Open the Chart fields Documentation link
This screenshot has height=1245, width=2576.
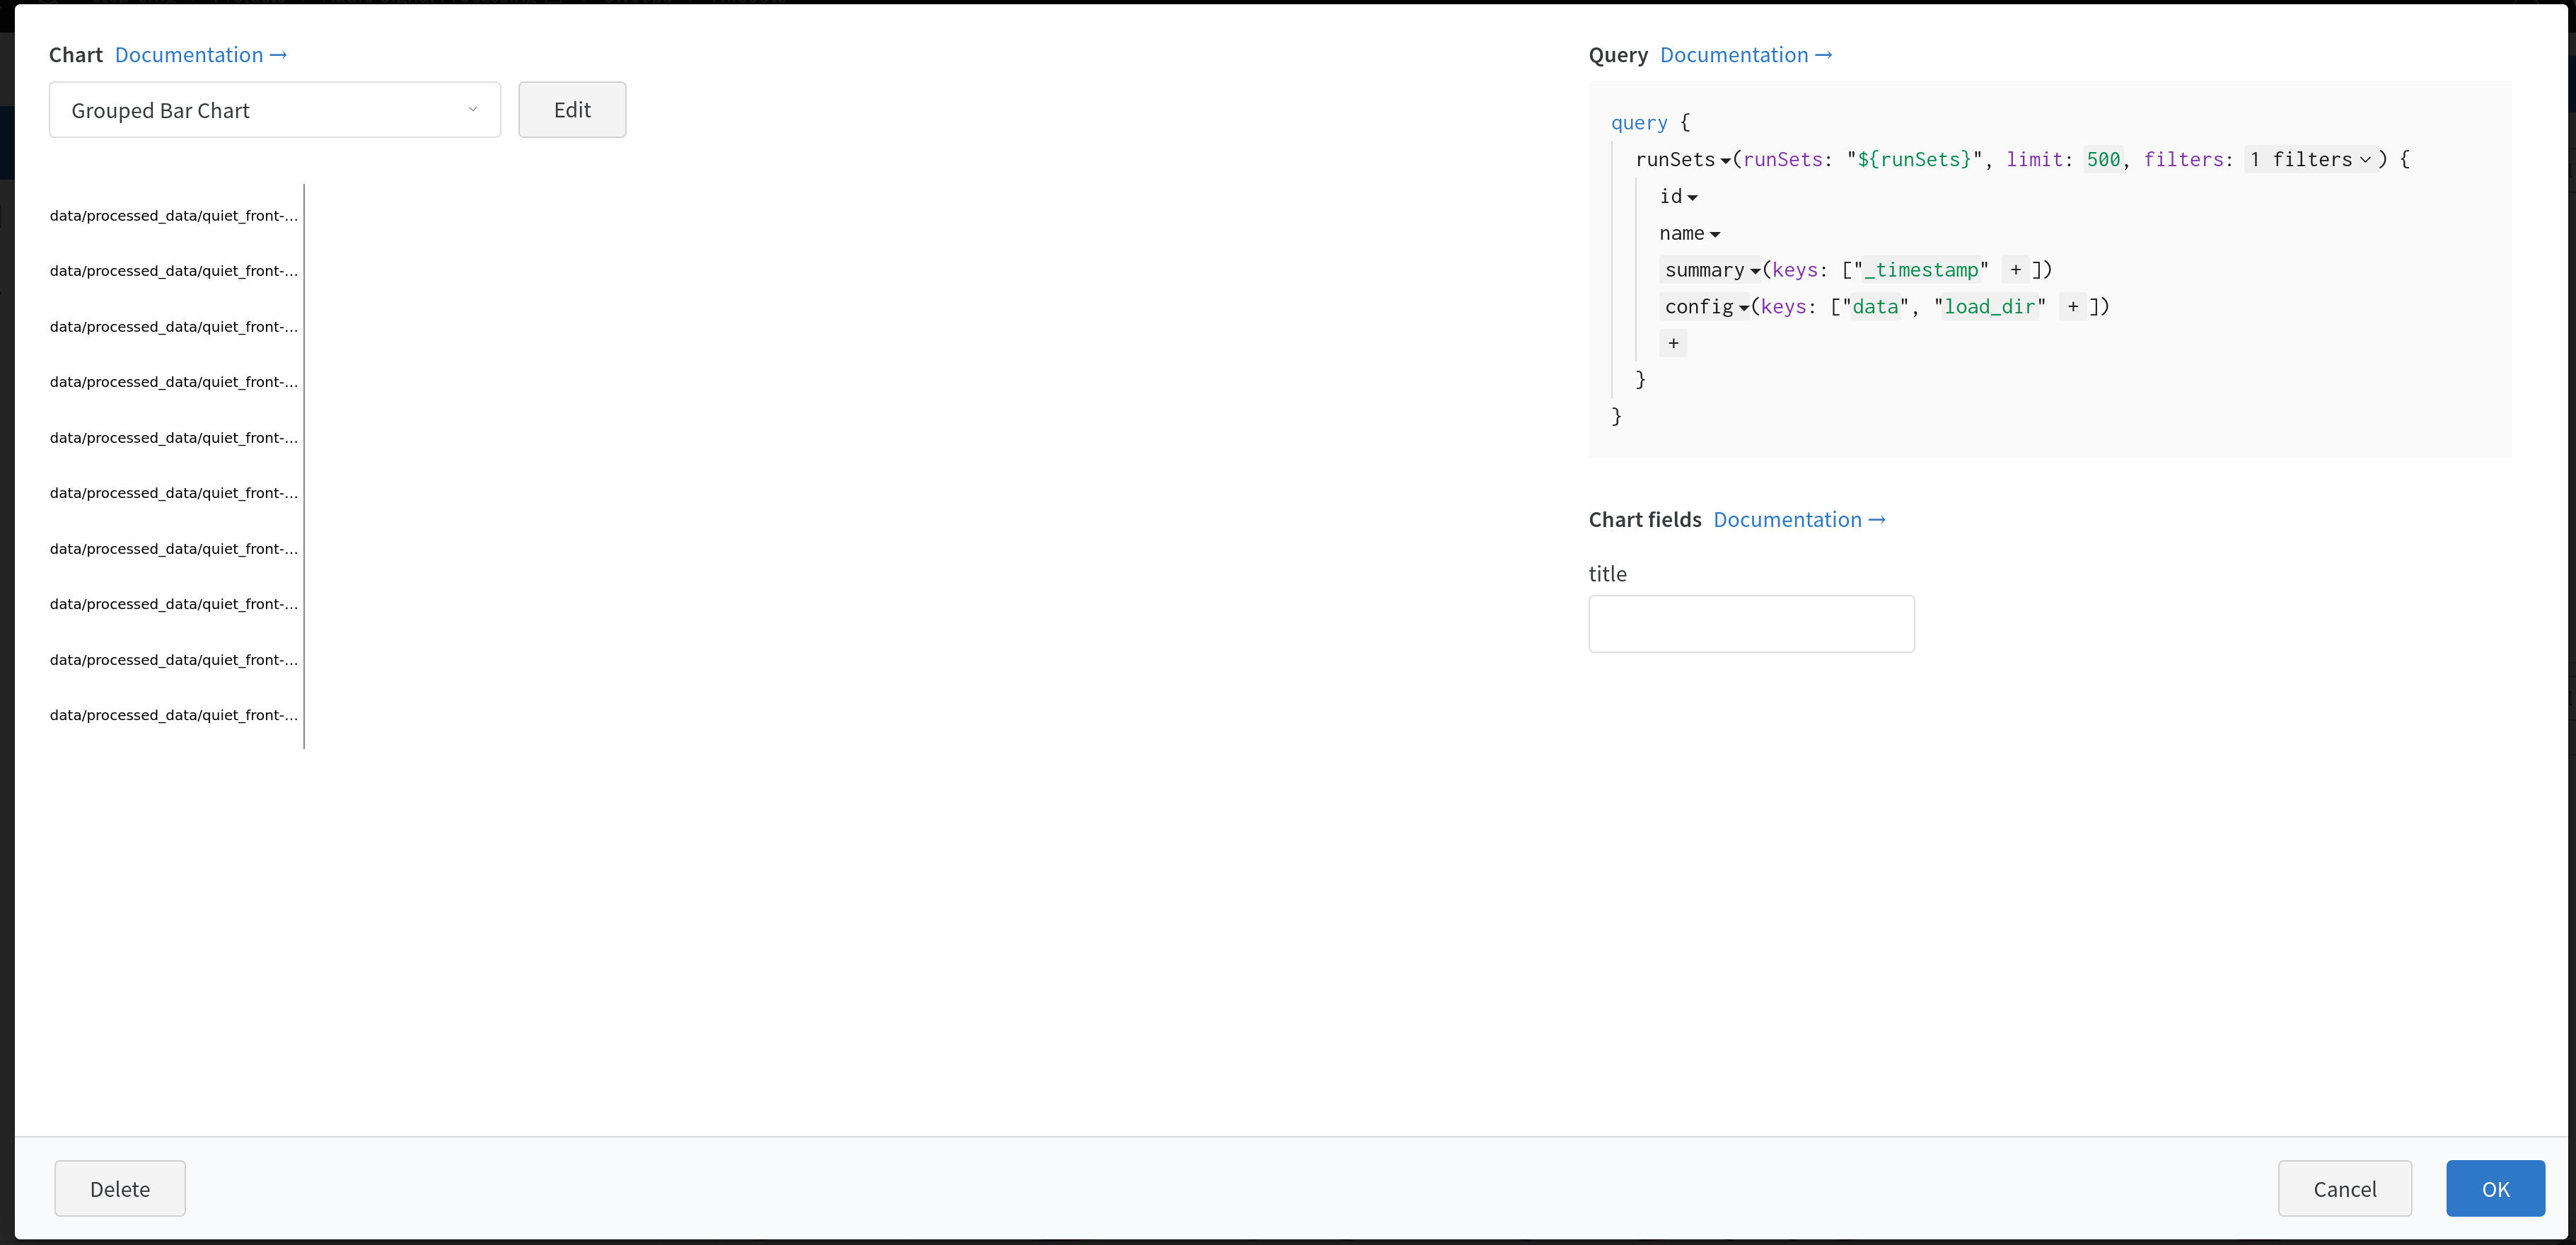[x=1798, y=520]
